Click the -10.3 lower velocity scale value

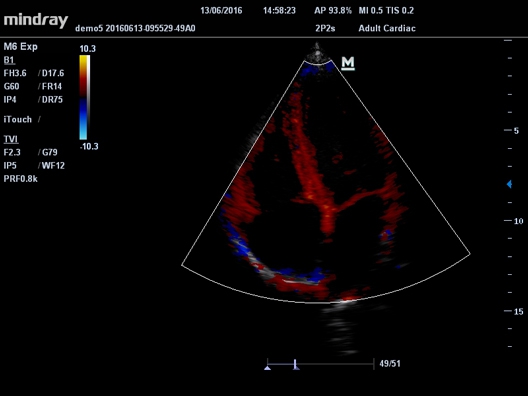[89, 146]
